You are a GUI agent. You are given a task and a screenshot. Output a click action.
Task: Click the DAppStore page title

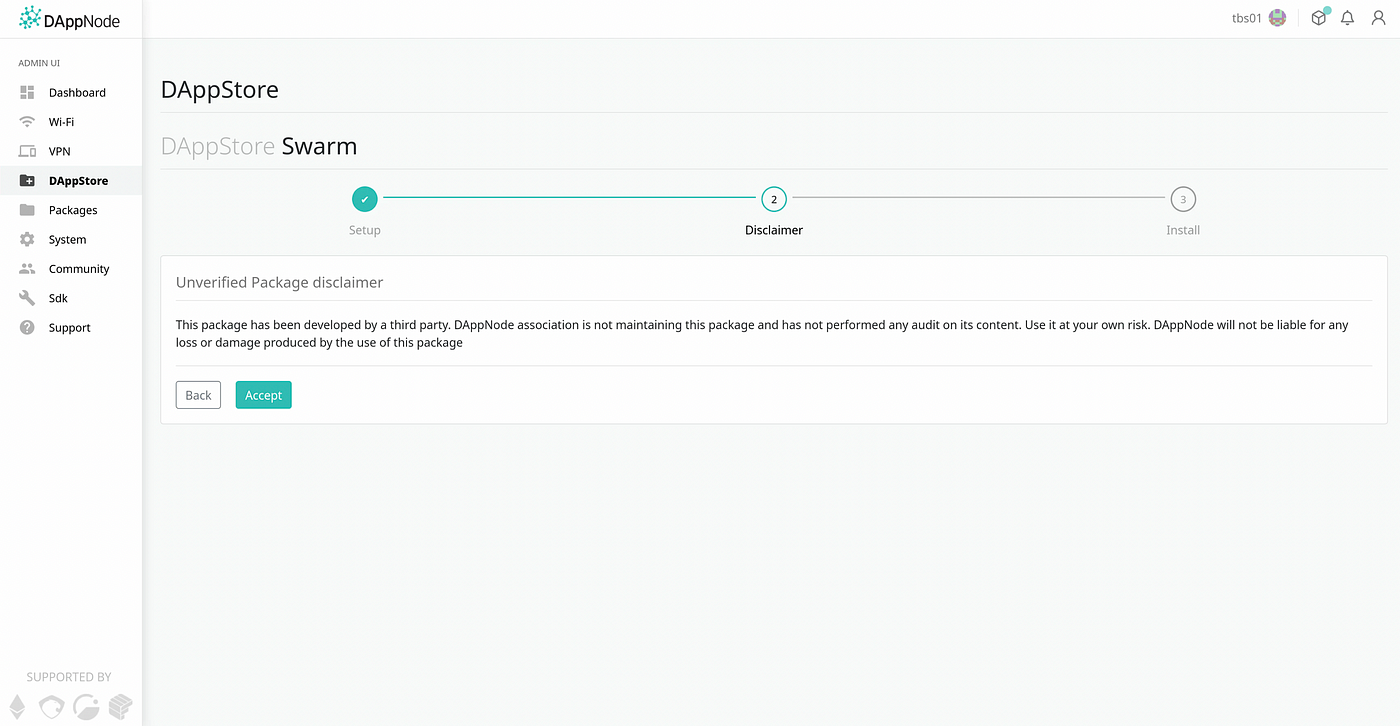(220, 90)
